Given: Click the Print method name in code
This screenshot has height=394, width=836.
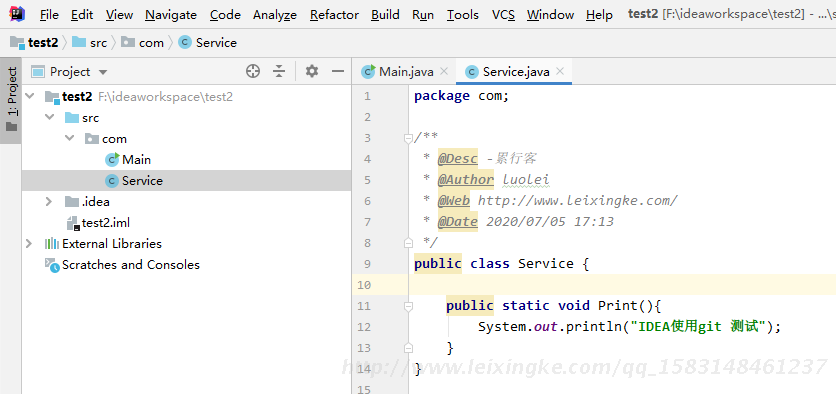Looking at the screenshot, I should point(617,305).
